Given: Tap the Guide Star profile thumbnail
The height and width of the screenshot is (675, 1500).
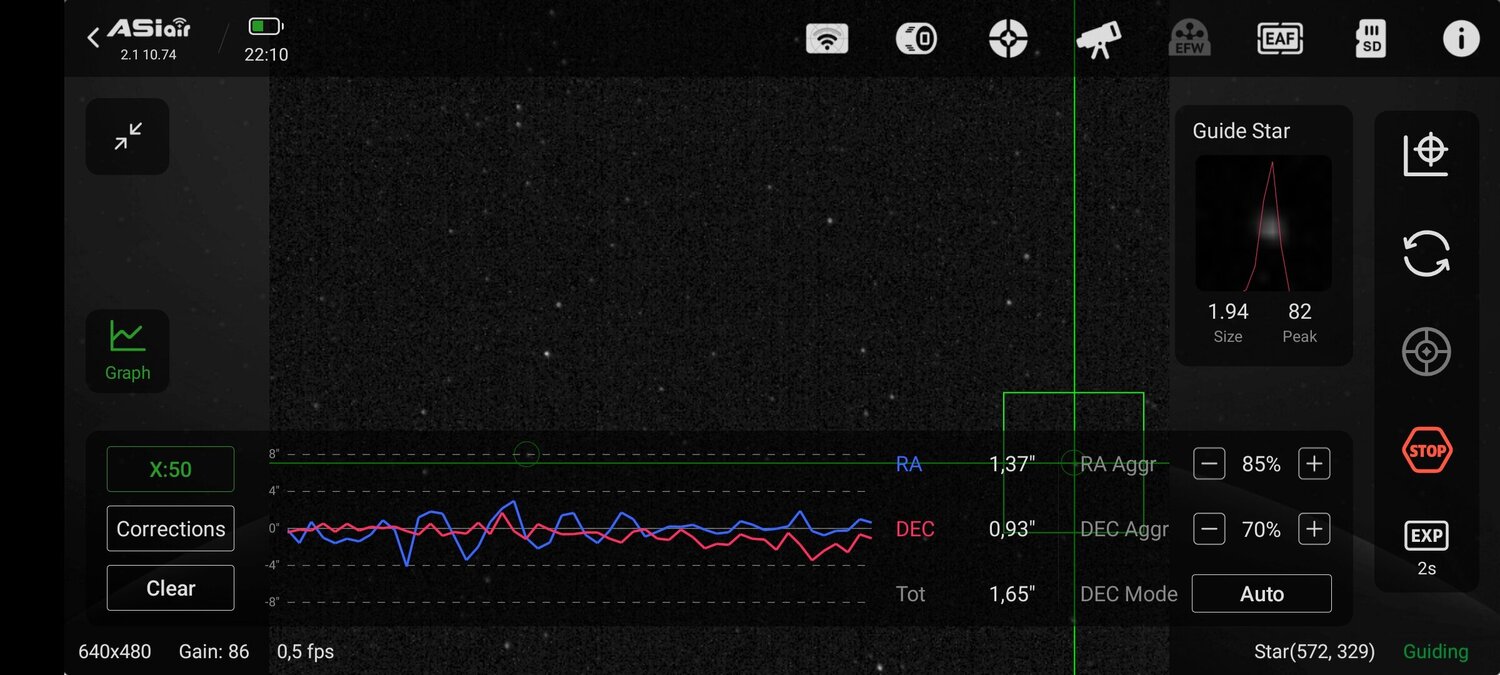Looking at the screenshot, I should coord(1264,223).
